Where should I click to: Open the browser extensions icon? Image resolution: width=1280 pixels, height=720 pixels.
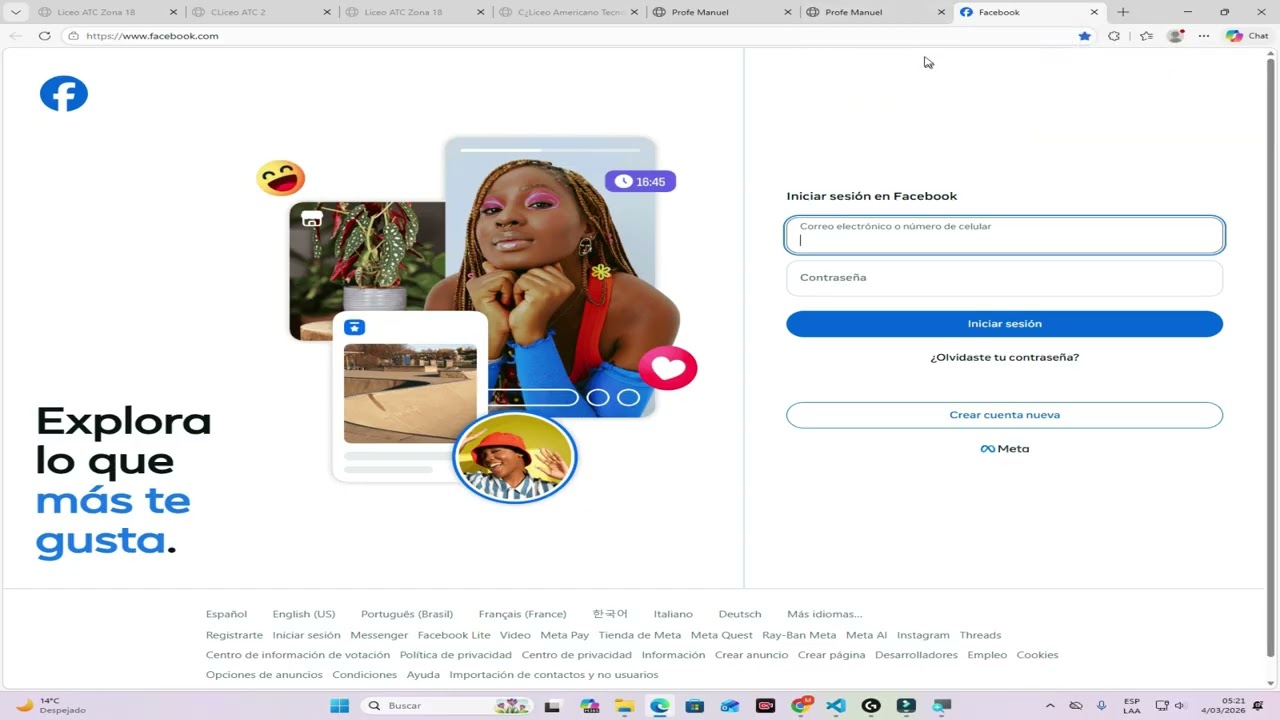coord(1114,36)
